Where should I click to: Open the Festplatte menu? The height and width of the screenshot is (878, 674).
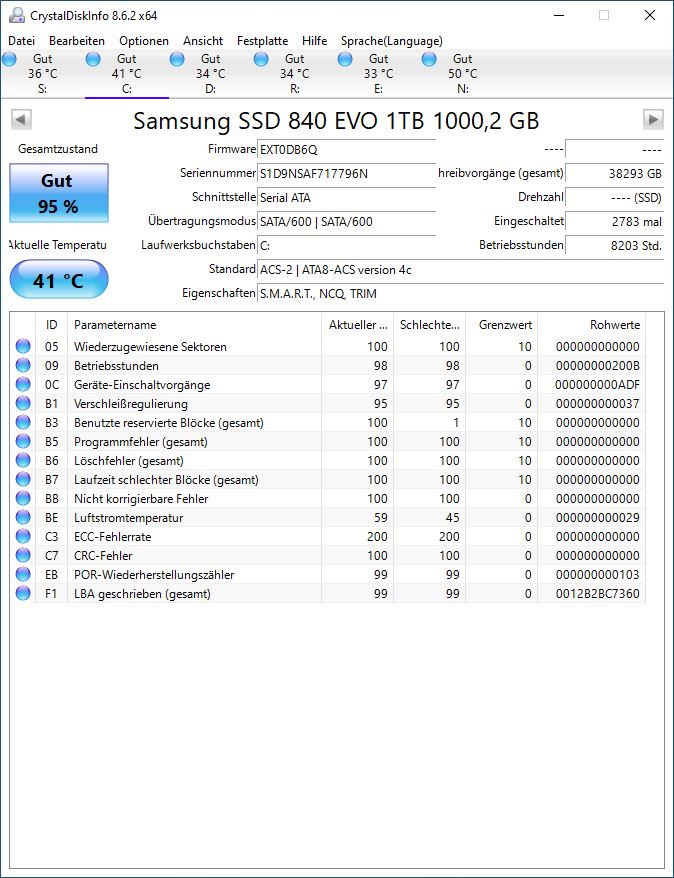263,41
